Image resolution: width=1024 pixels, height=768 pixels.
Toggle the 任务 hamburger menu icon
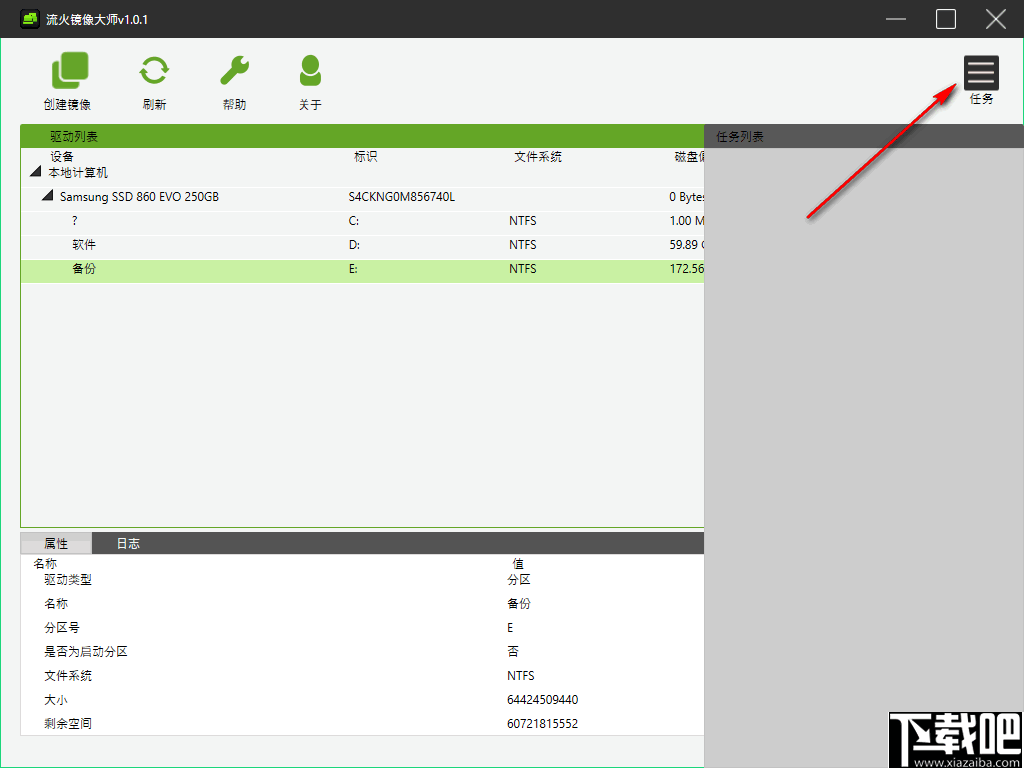click(x=981, y=72)
